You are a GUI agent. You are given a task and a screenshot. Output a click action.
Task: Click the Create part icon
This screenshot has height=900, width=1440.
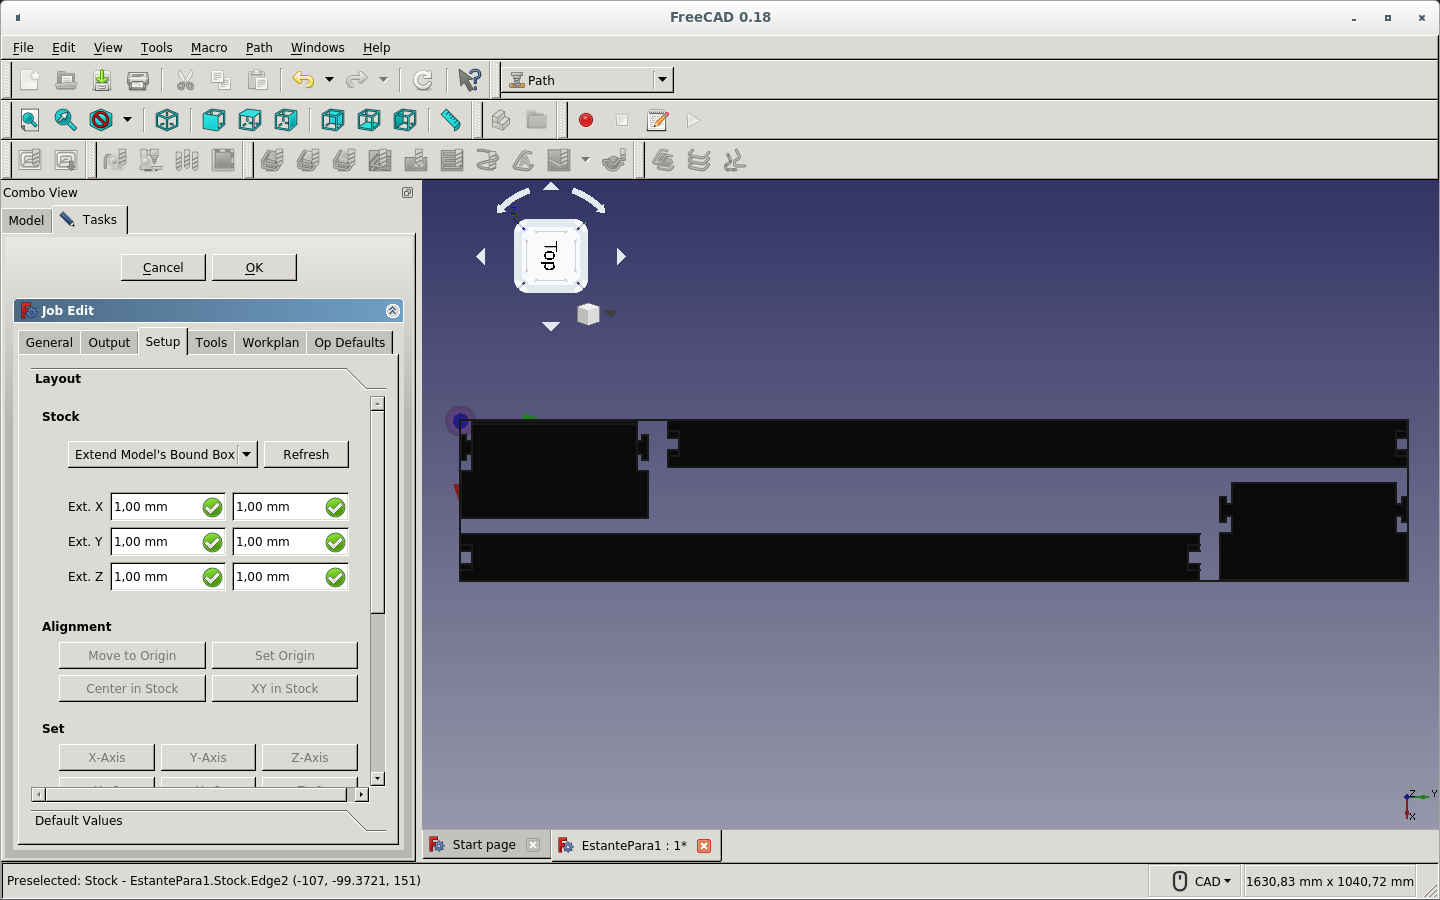point(501,120)
